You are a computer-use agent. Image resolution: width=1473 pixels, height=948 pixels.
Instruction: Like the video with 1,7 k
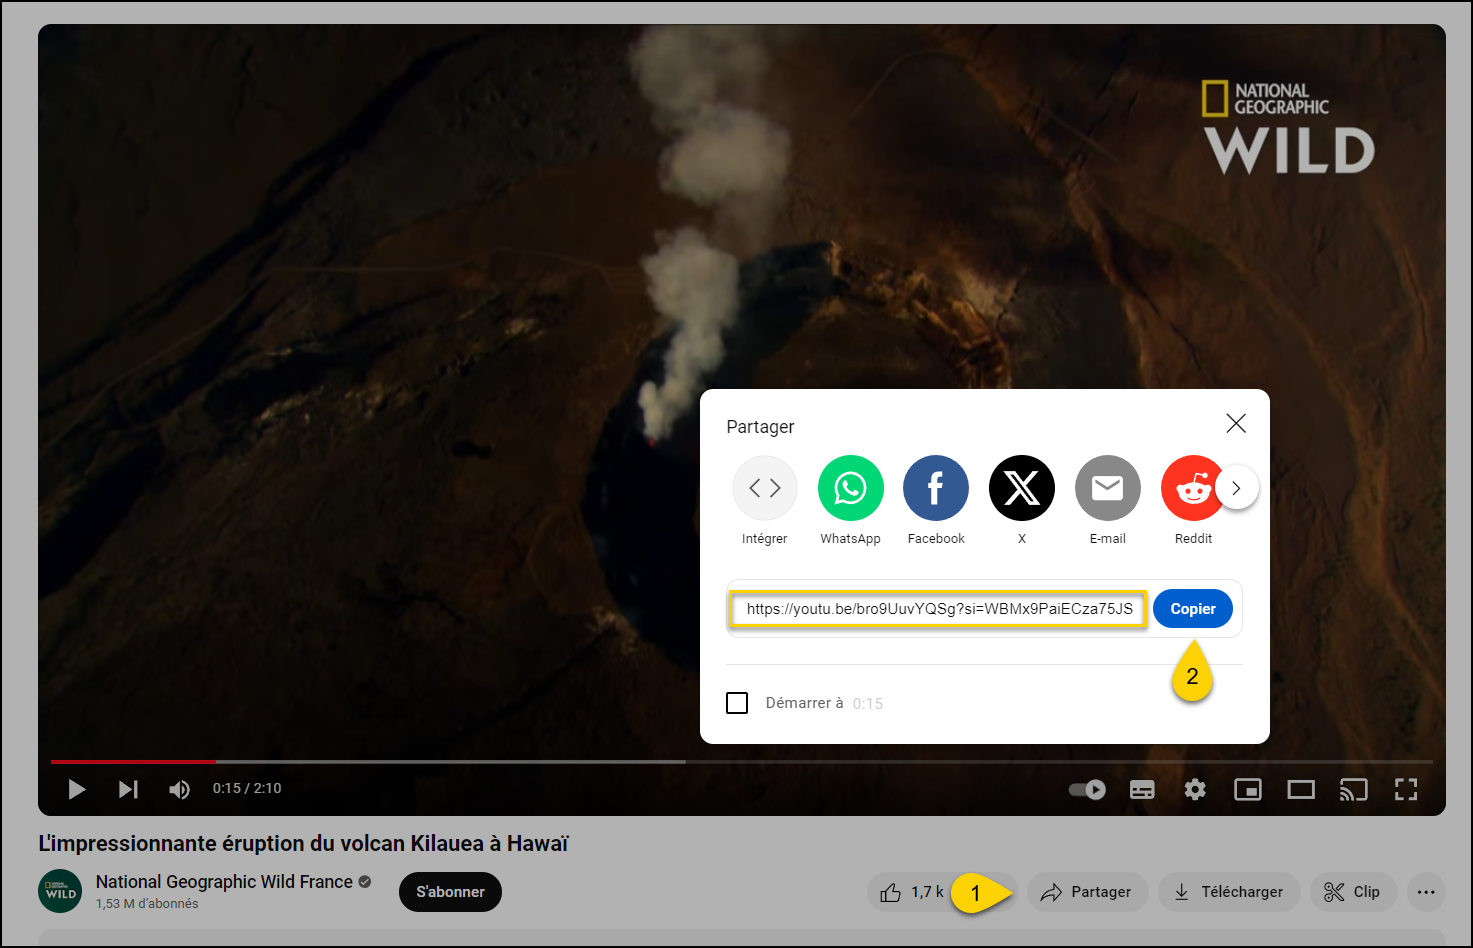(910, 892)
